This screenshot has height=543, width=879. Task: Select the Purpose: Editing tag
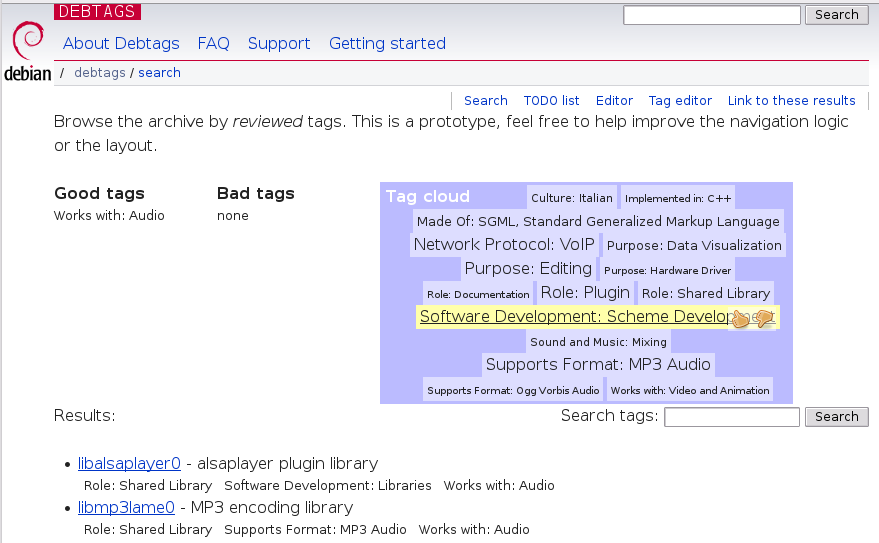[x=528, y=268]
